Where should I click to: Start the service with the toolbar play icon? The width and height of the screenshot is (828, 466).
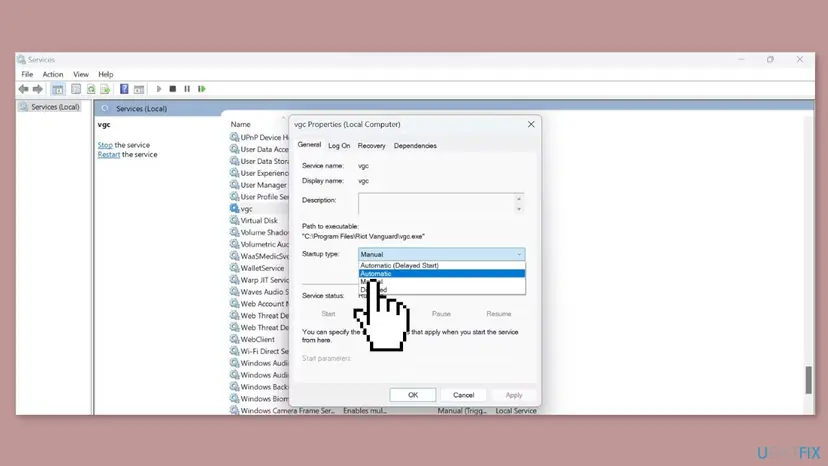pyautogui.click(x=159, y=89)
